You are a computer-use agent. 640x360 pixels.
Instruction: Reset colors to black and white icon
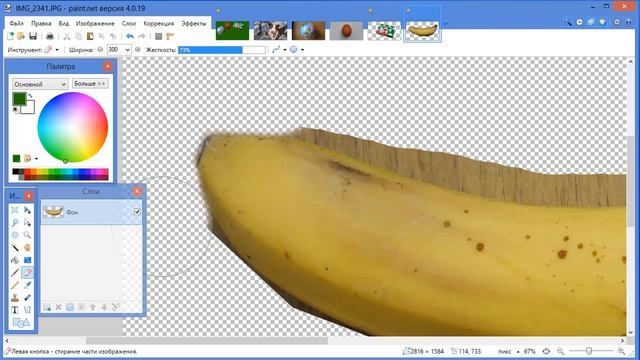pos(16,109)
